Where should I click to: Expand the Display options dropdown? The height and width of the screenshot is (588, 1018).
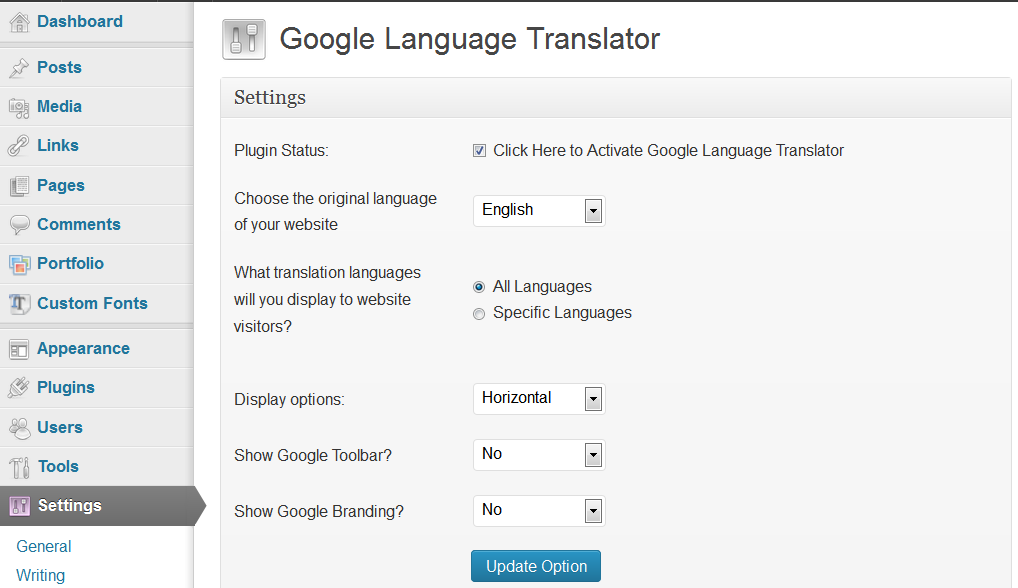click(538, 399)
